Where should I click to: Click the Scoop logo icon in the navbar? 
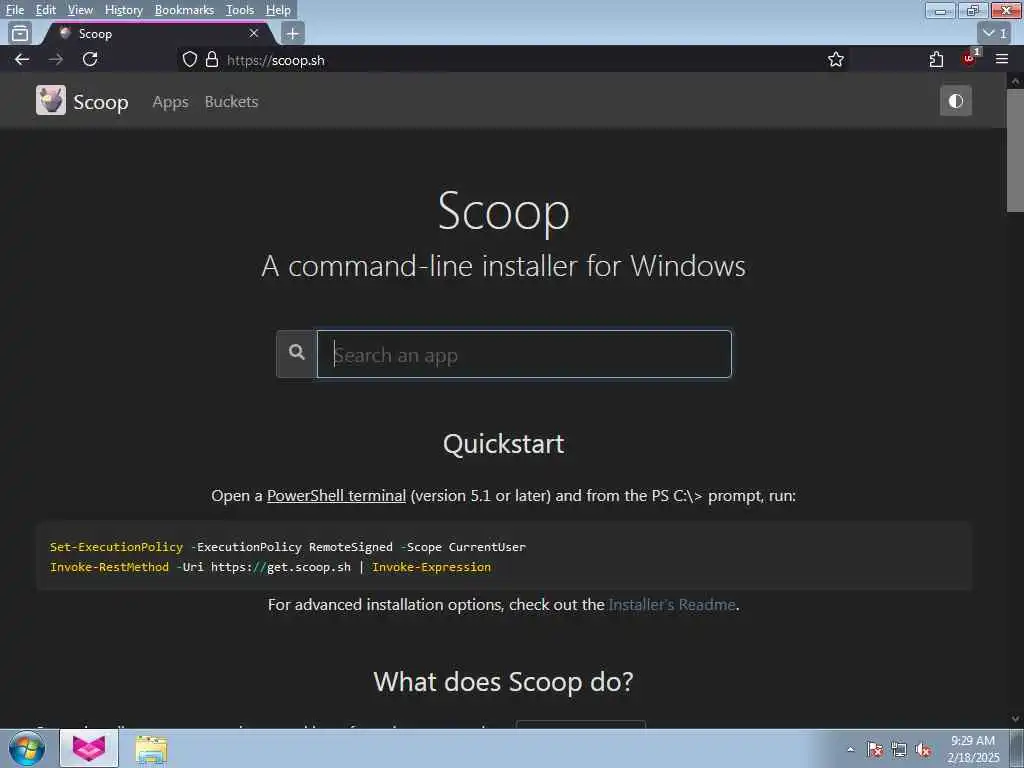pyautogui.click(x=51, y=101)
